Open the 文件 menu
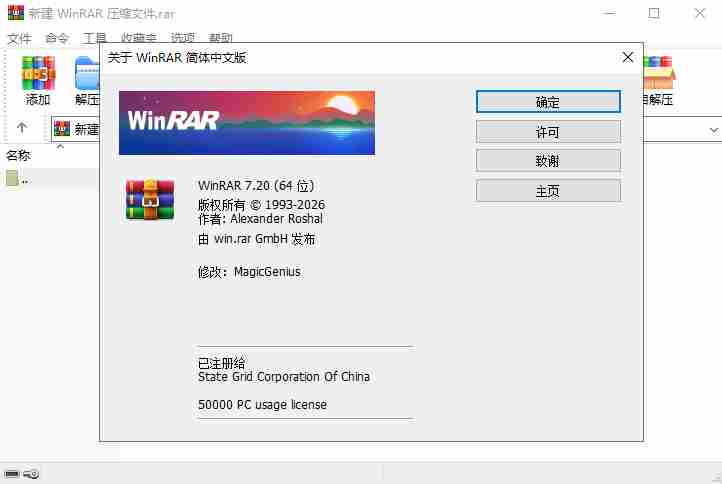The width and height of the screenshot is (722, 484). (x=19, y=38)
